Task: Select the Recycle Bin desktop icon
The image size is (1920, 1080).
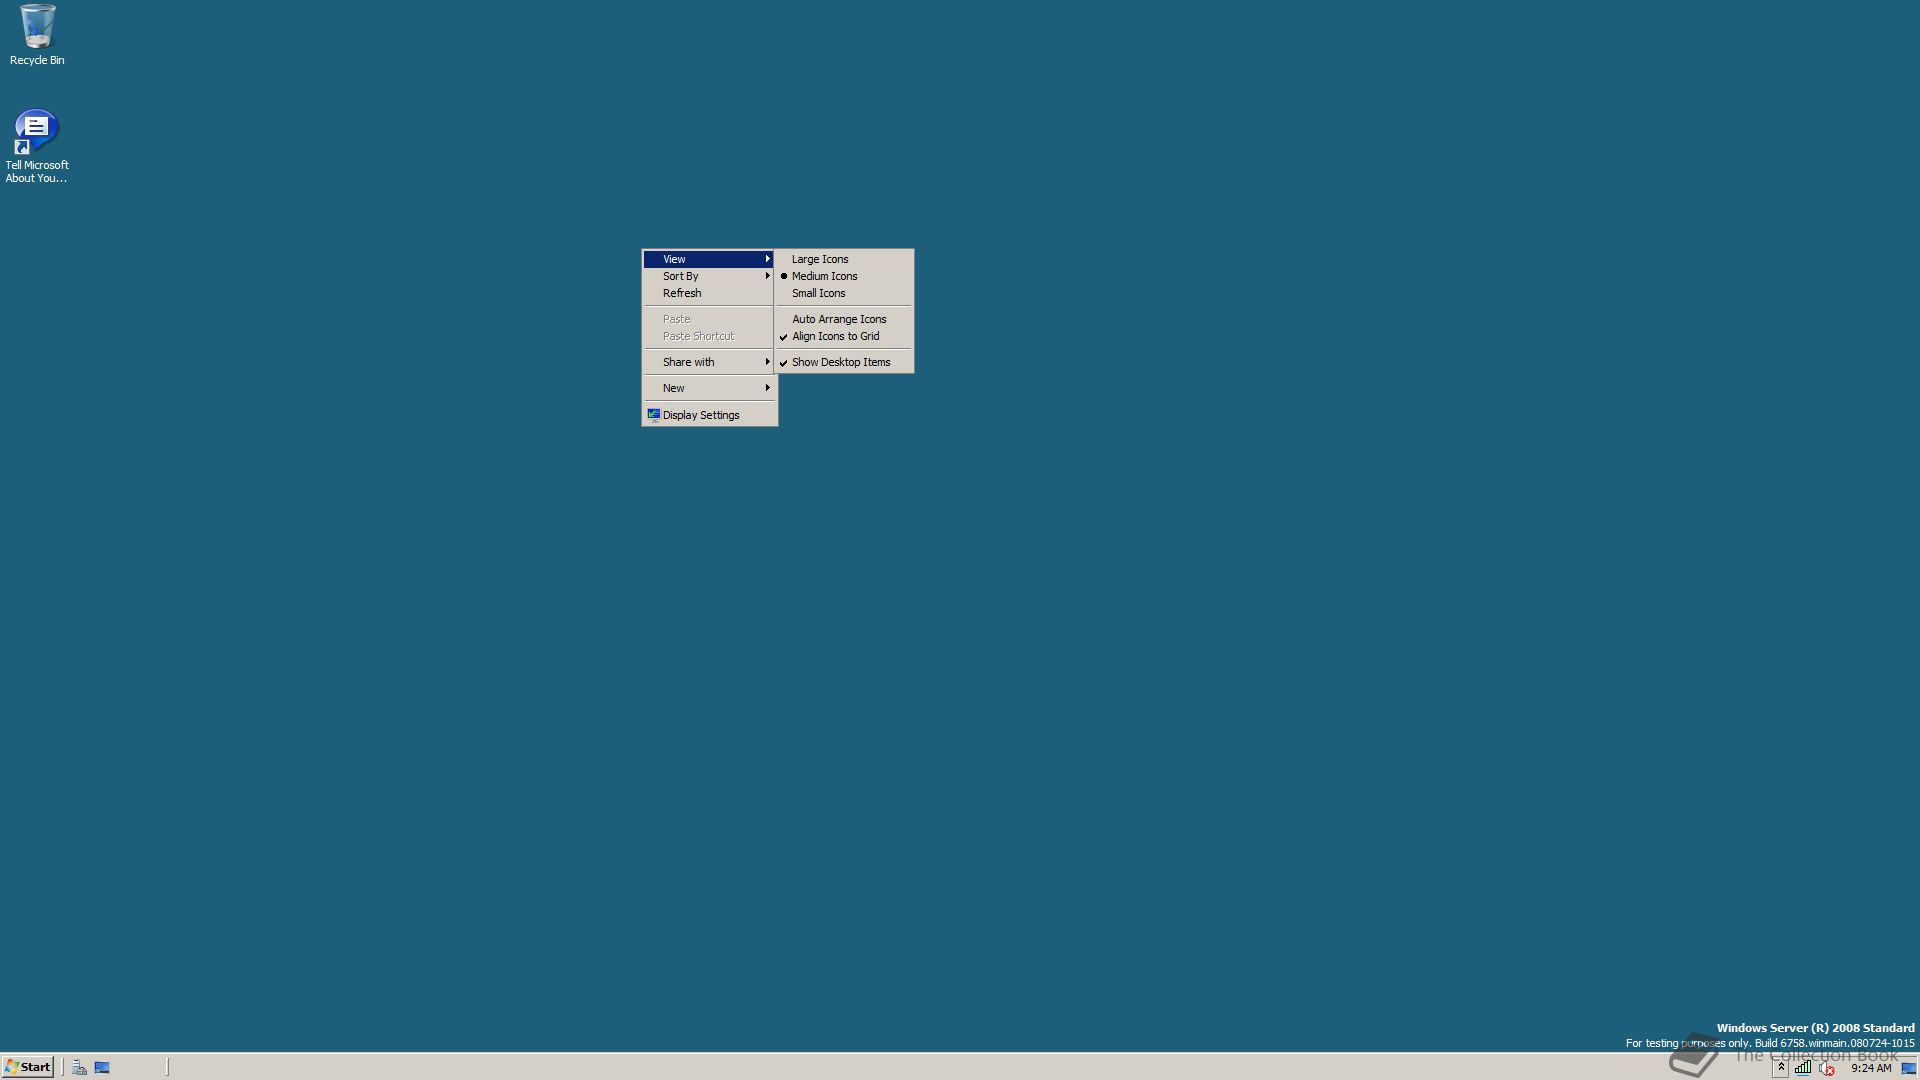Action: pos(37,35)
